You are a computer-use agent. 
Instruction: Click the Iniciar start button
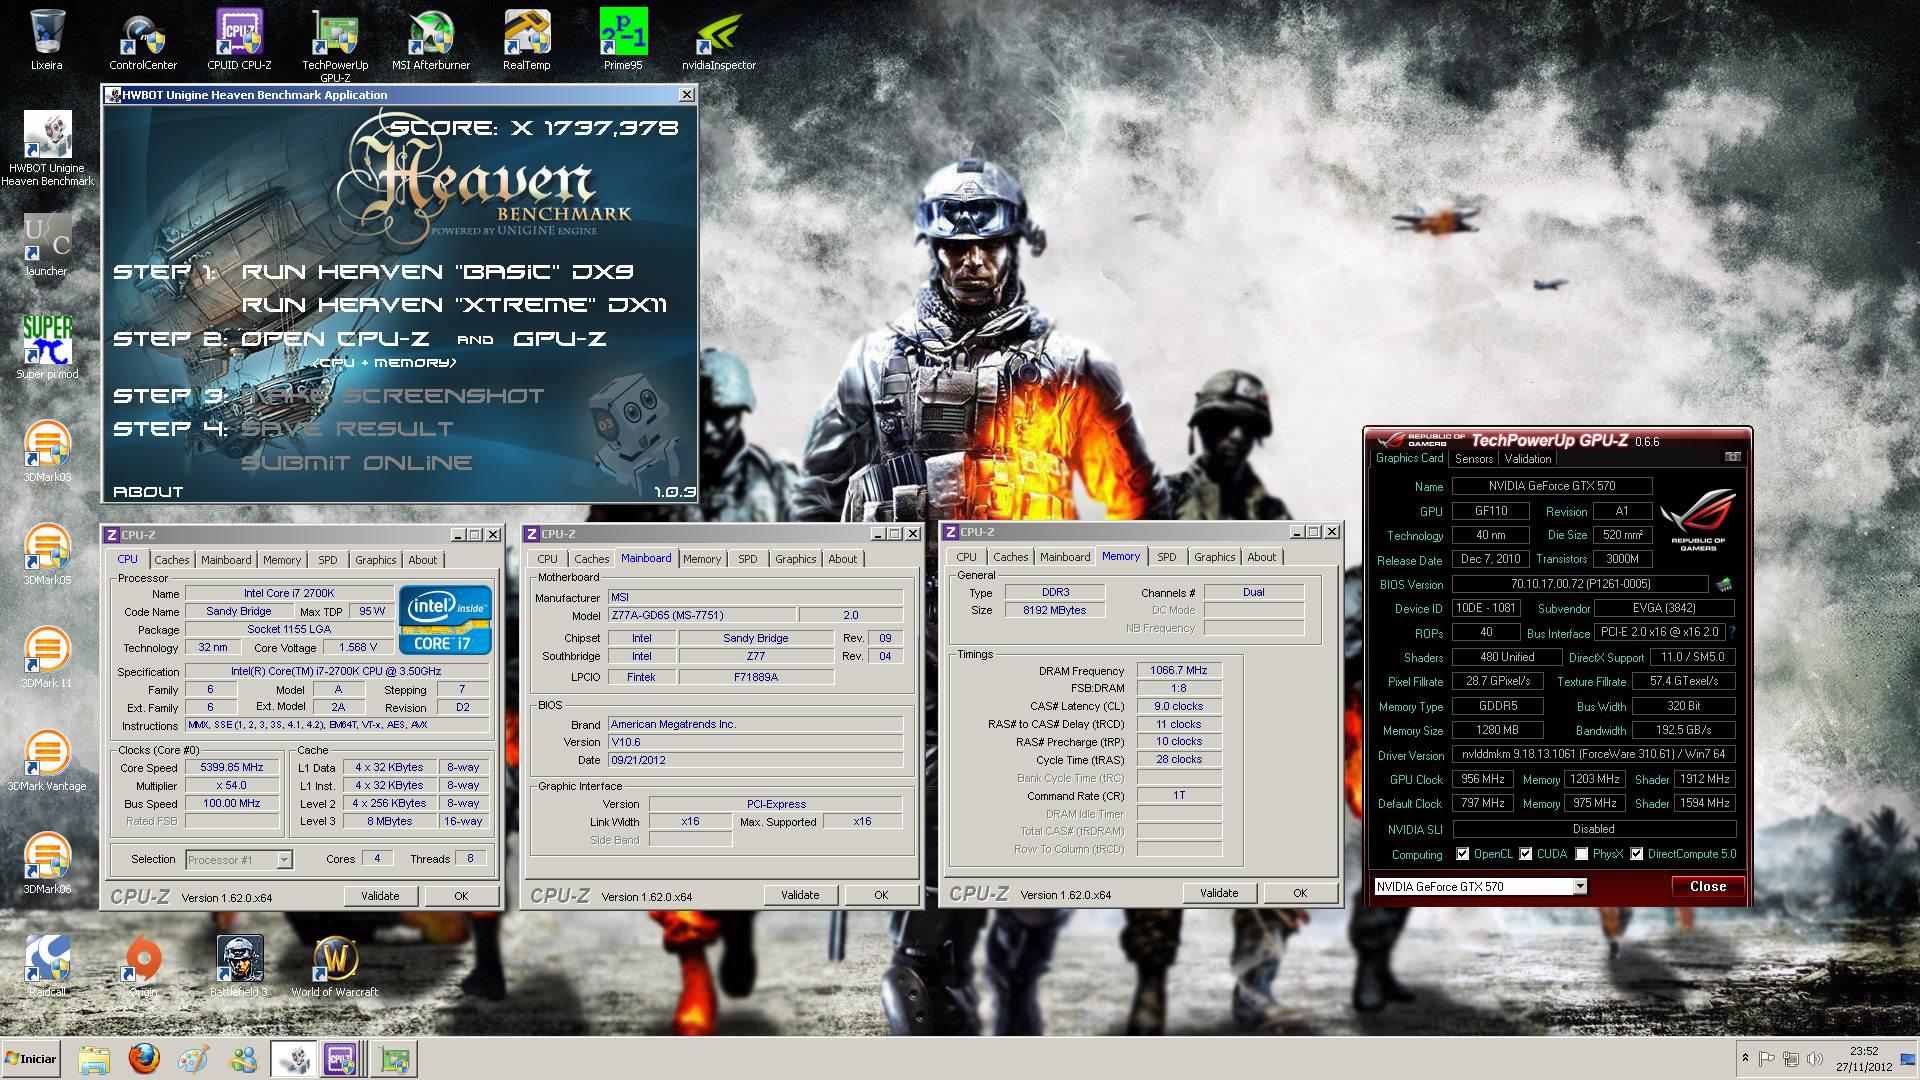[31, 1058]
